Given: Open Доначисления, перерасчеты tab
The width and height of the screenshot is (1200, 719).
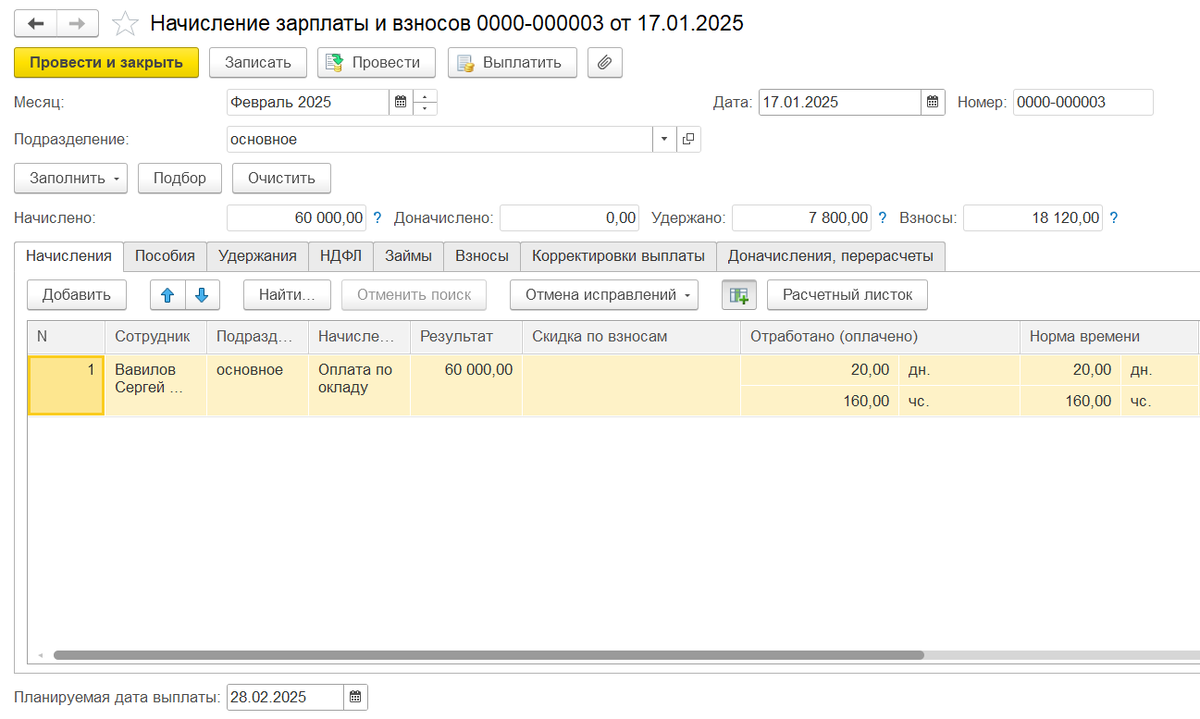Looking at the screenshot, I should [x=831, y=256].
